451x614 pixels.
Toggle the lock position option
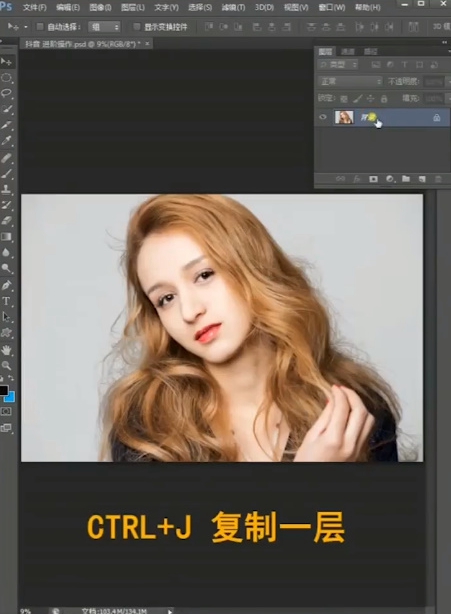point(370,99)
